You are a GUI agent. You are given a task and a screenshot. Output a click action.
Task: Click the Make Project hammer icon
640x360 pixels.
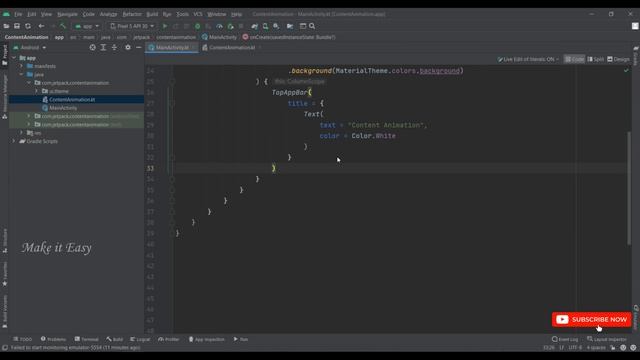point(63,26)
